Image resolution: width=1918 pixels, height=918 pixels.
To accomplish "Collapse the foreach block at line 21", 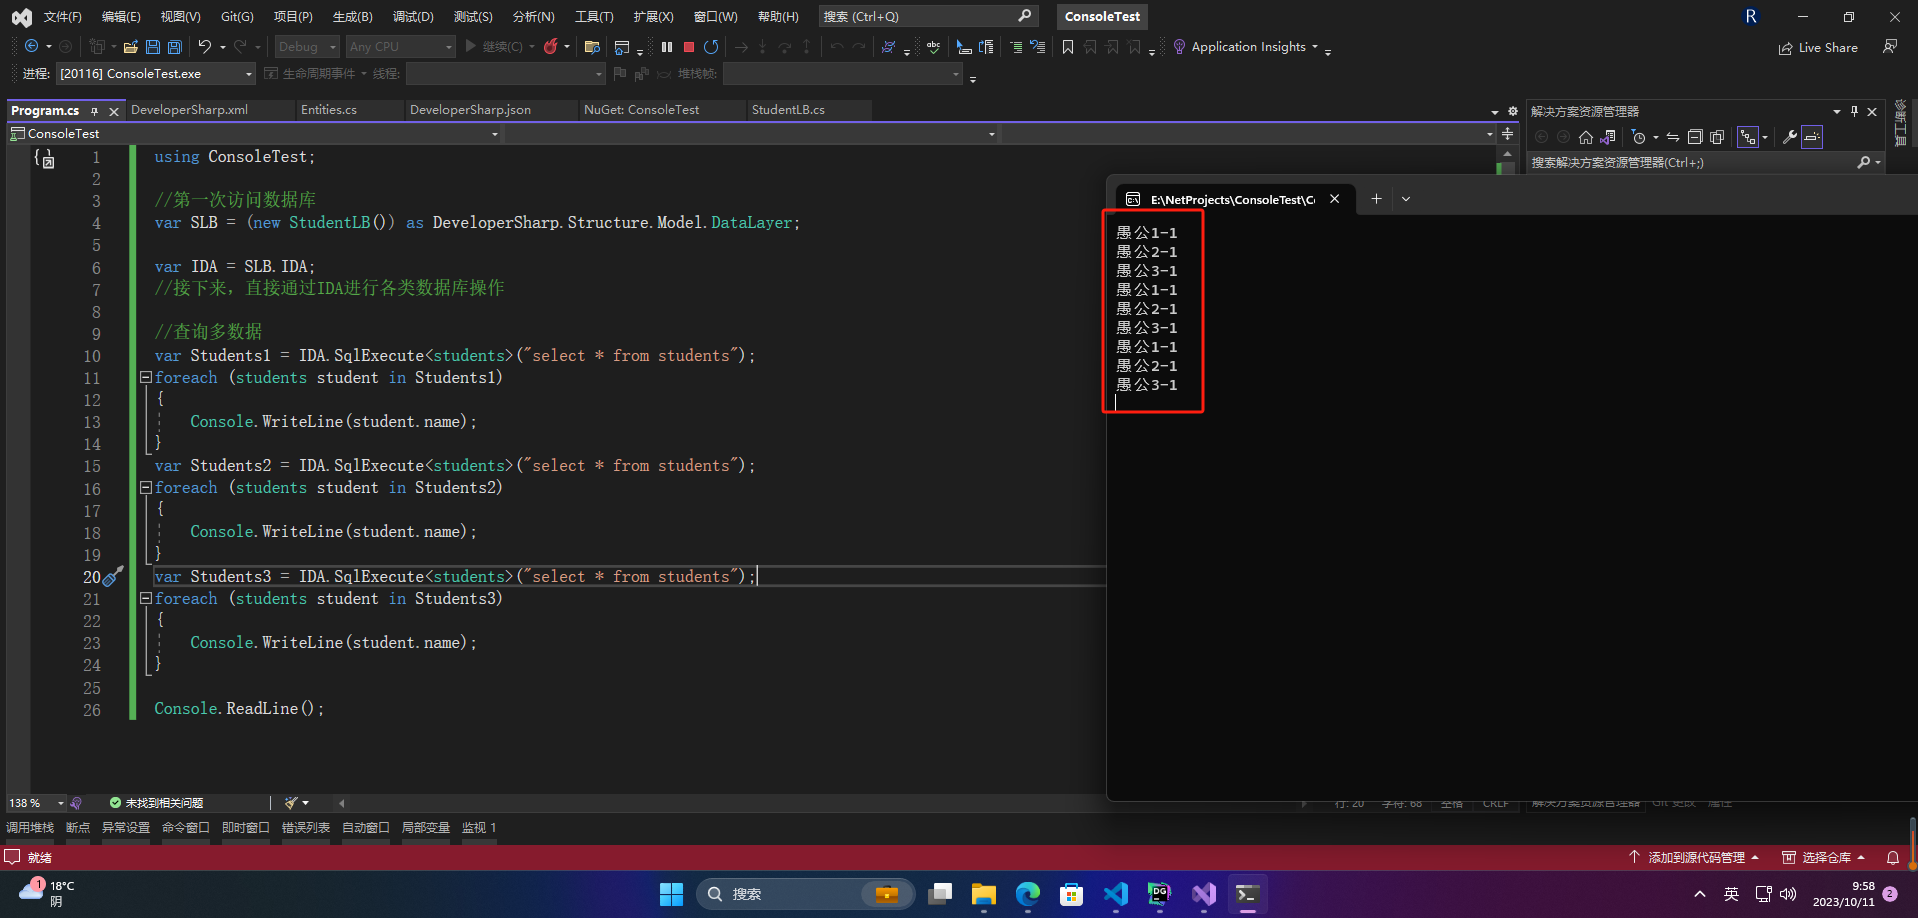I will point(146,599).
